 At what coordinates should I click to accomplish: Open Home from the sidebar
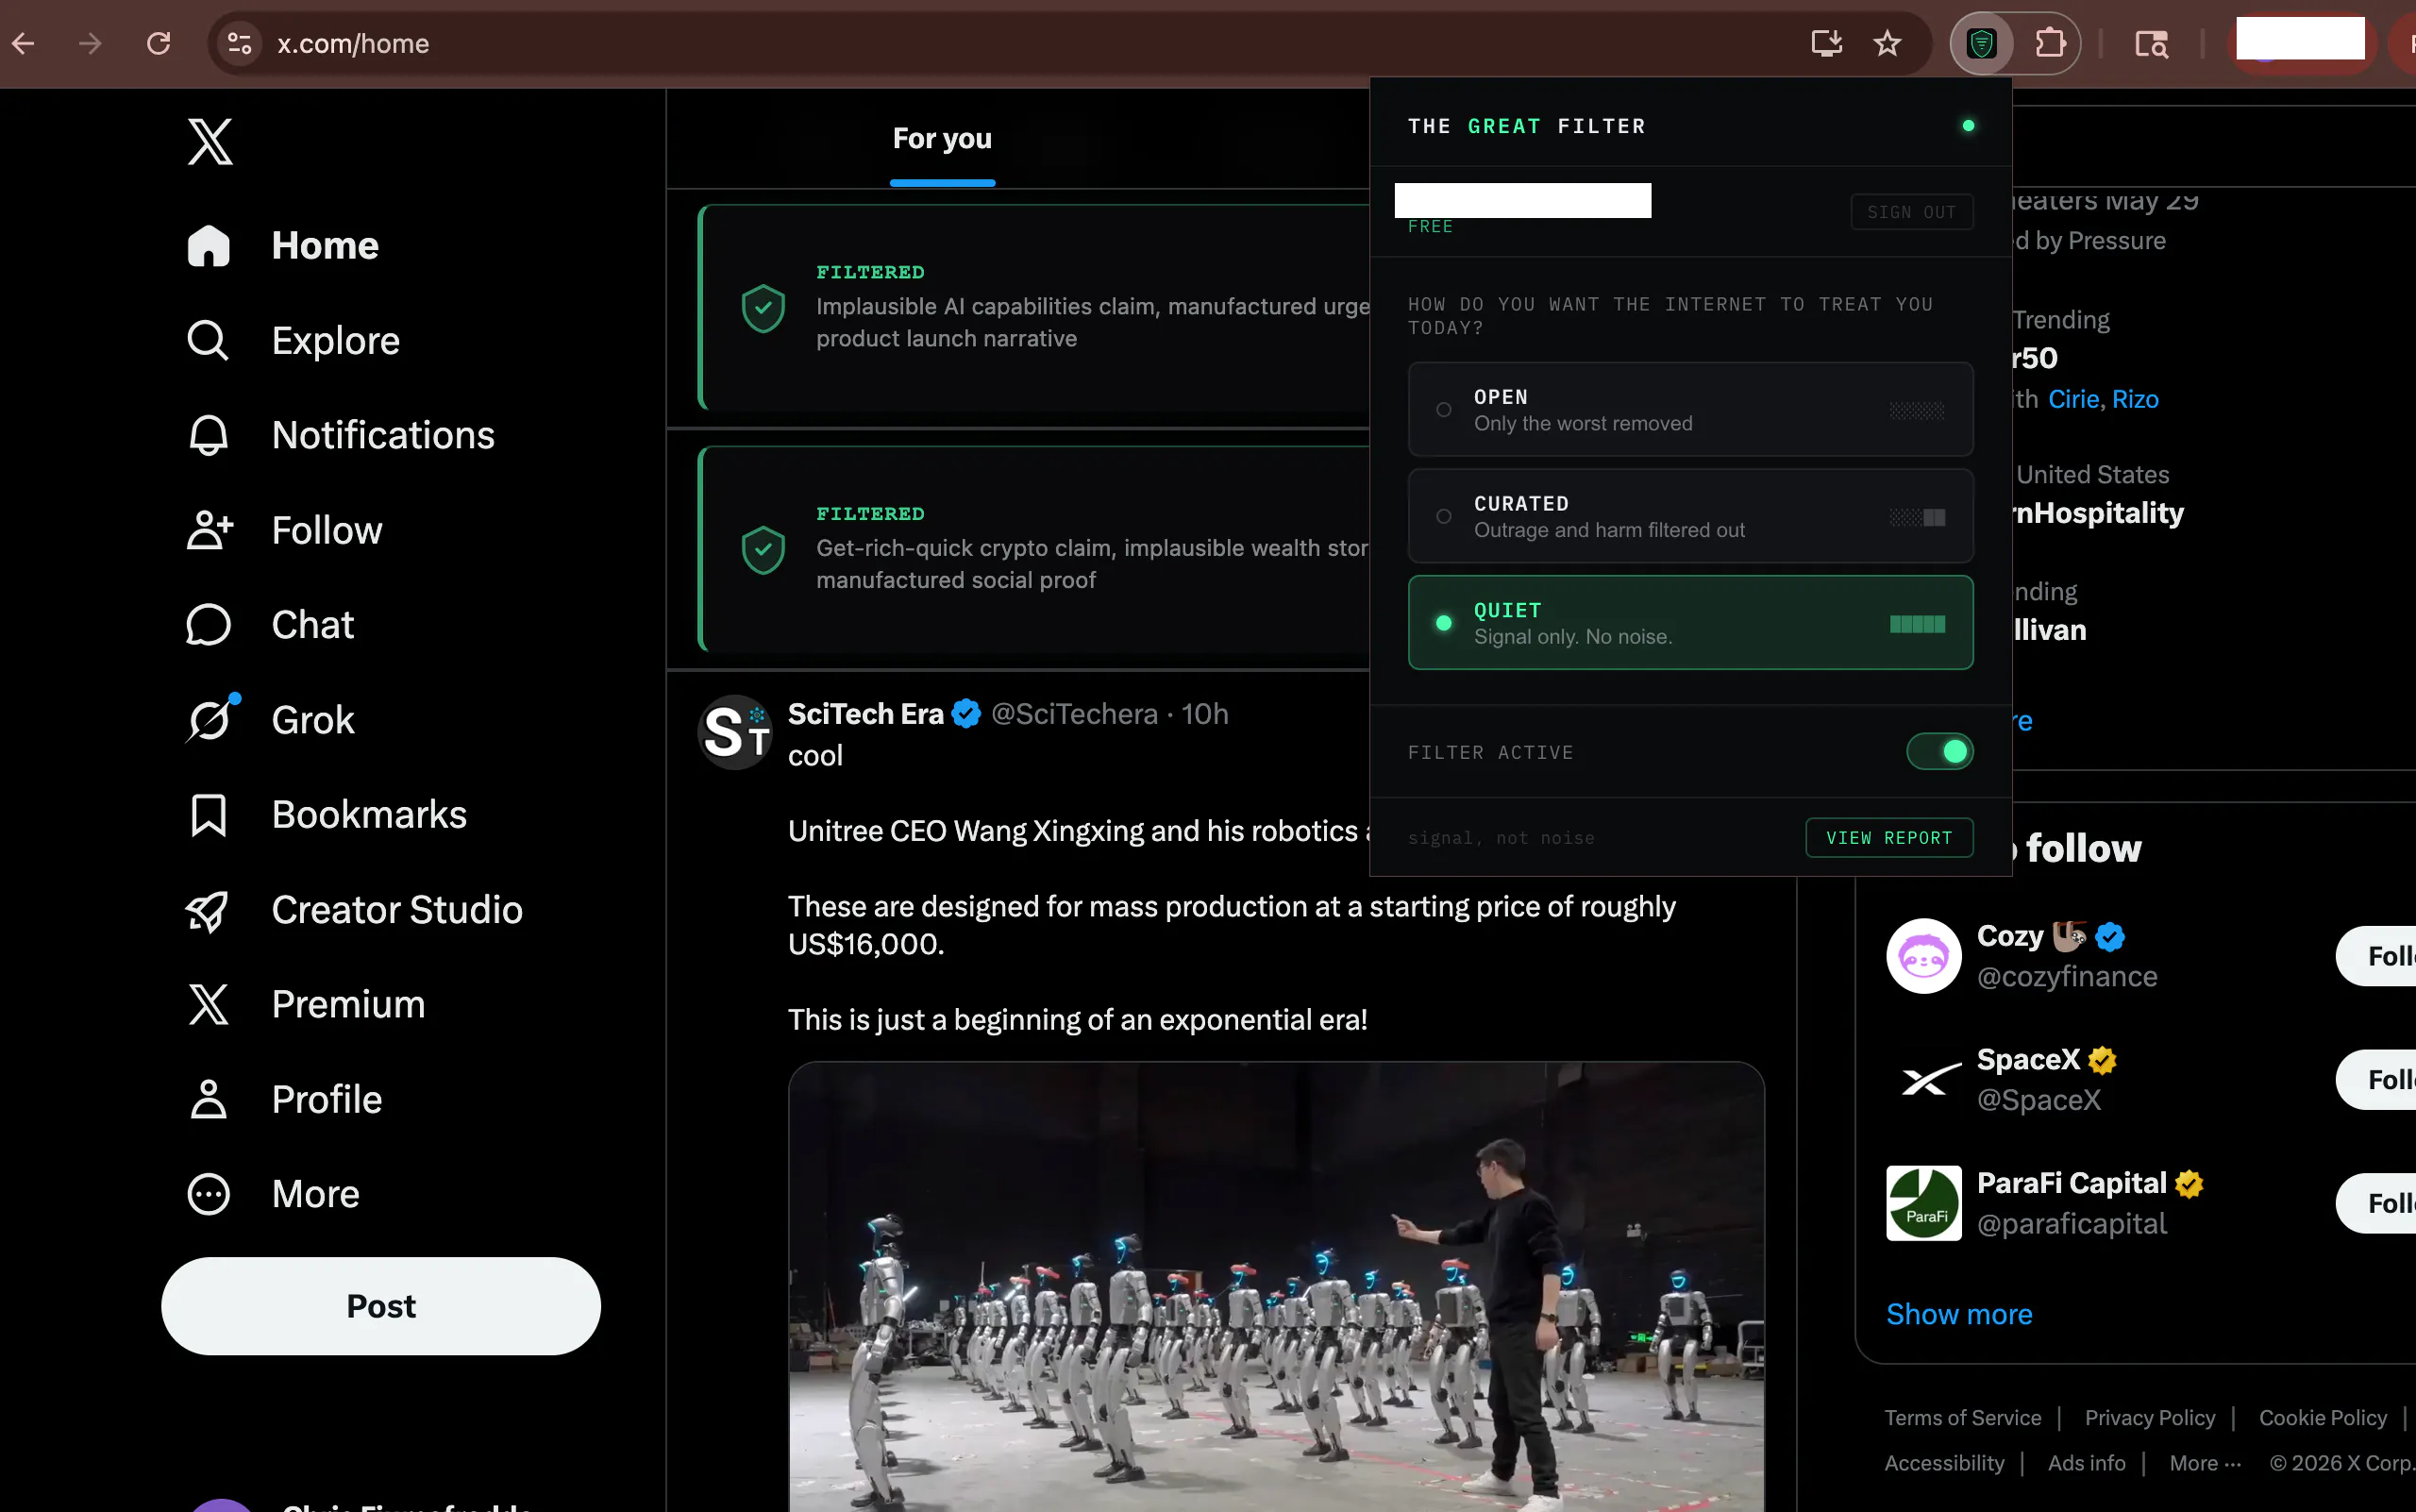click(x=283, y=246)
